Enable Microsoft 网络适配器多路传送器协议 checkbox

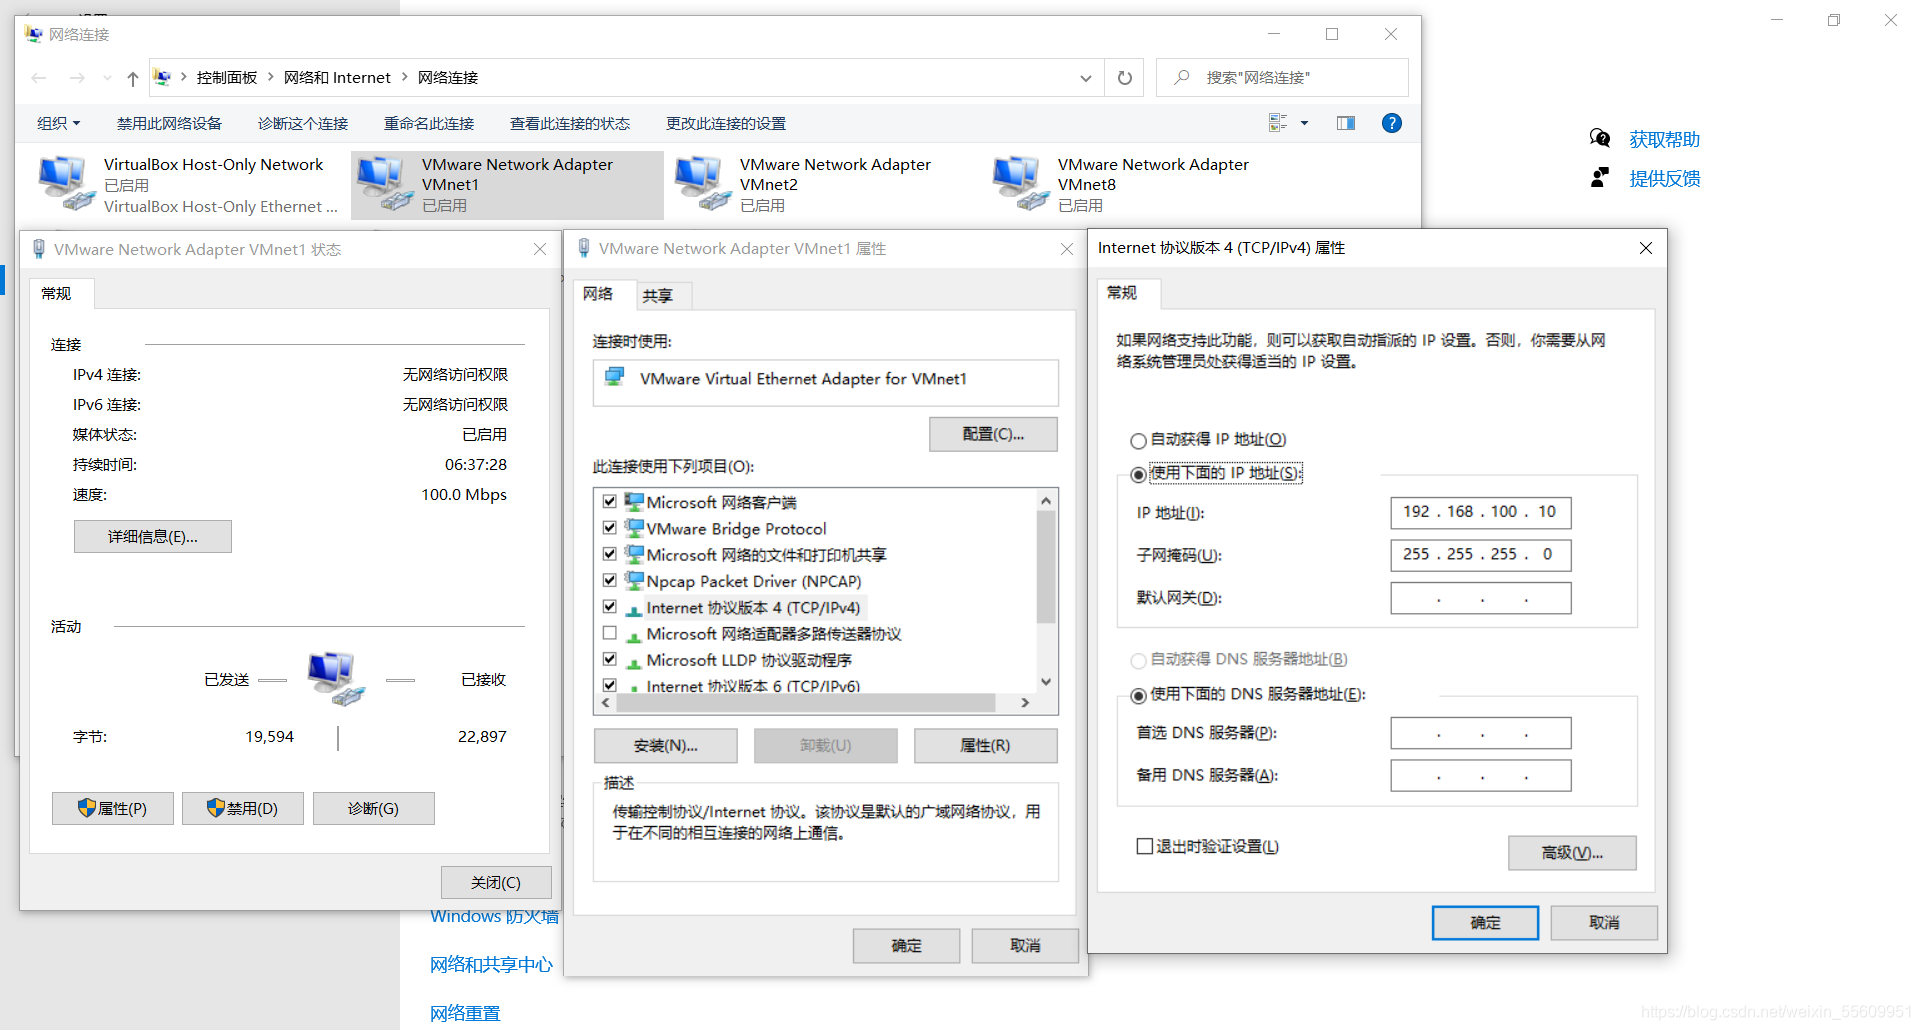point(609,632)
